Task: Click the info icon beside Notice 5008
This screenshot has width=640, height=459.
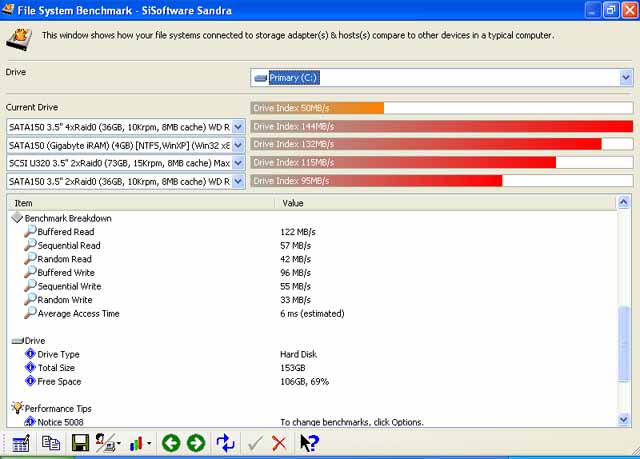Action: pyautogui.click(x=30, y=421)
